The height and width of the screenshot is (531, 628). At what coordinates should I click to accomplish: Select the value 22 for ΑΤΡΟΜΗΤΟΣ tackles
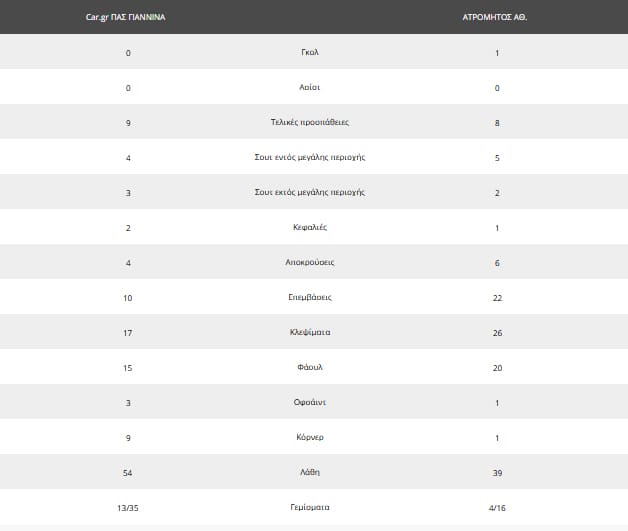click(497, 297)
